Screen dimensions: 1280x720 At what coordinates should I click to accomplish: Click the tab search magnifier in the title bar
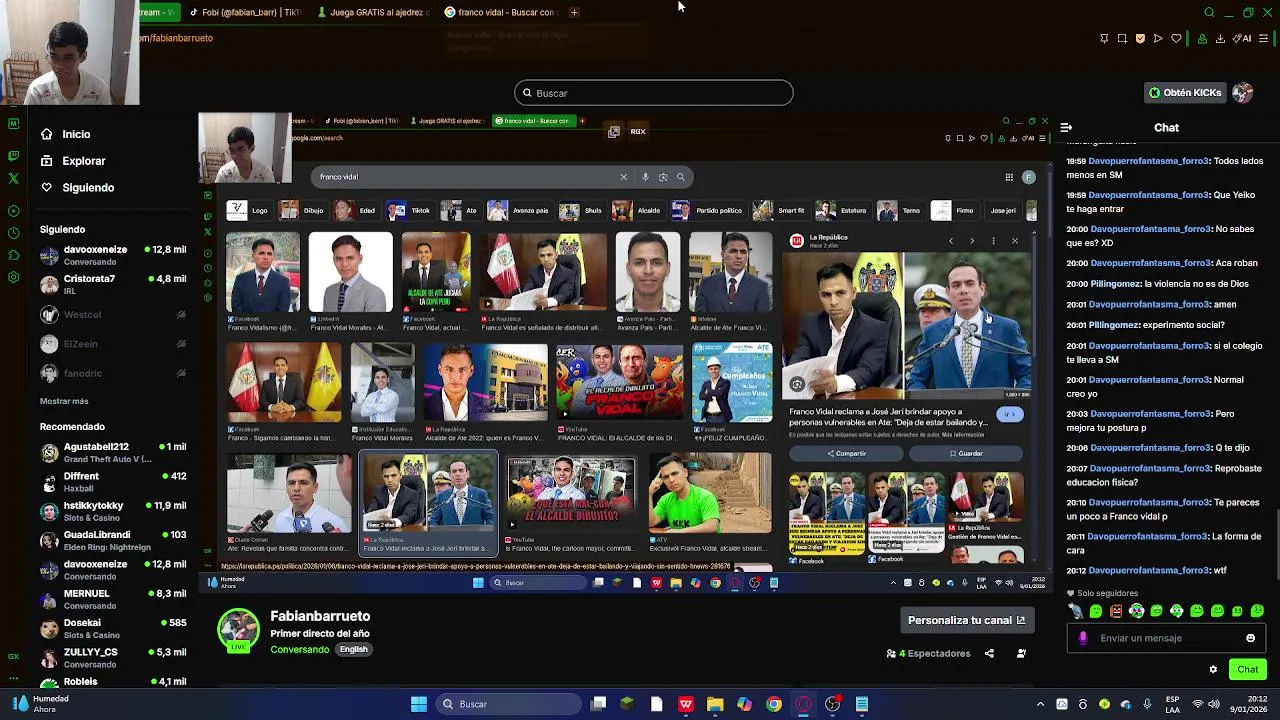1209,12
